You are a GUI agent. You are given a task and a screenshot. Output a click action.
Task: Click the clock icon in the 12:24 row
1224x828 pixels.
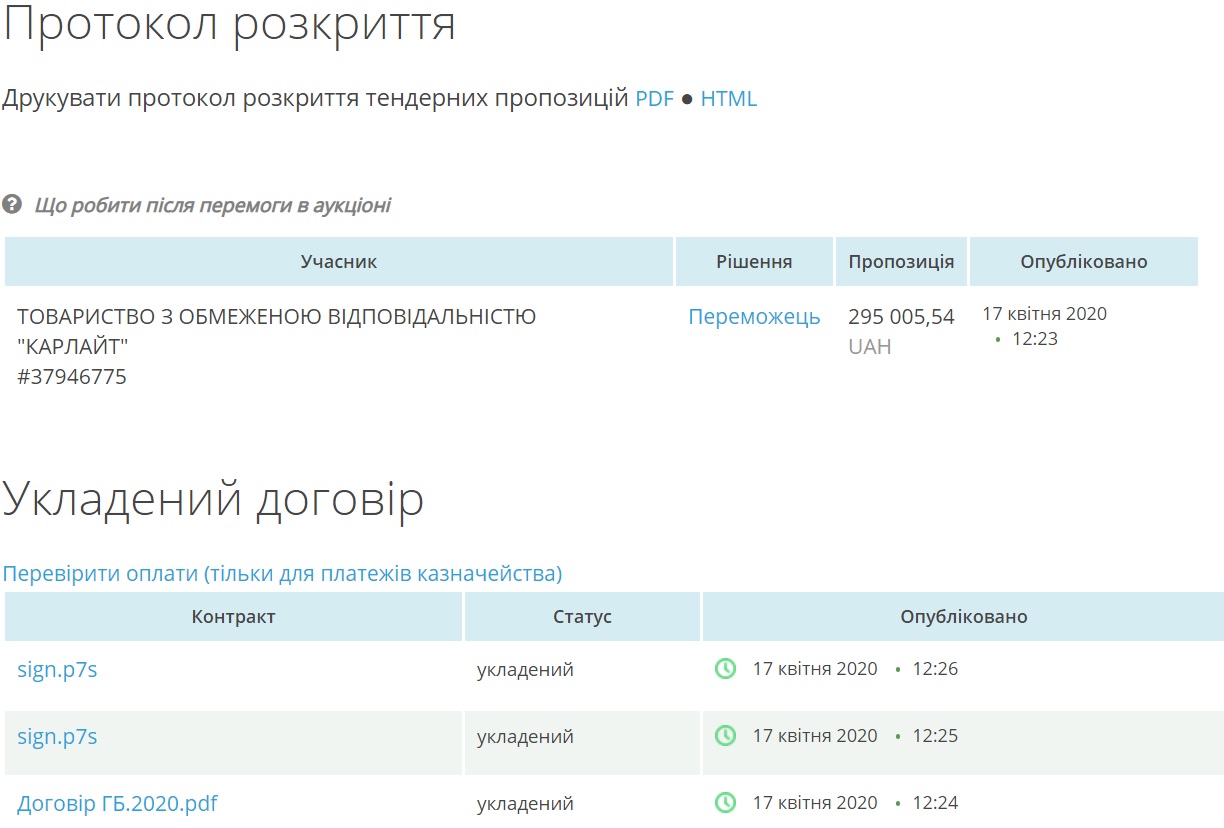click(x=725, y=802)
